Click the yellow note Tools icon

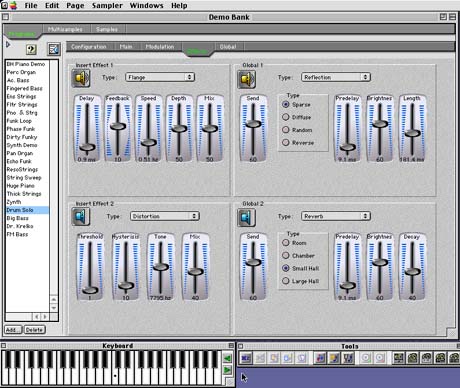coord(334,358)
